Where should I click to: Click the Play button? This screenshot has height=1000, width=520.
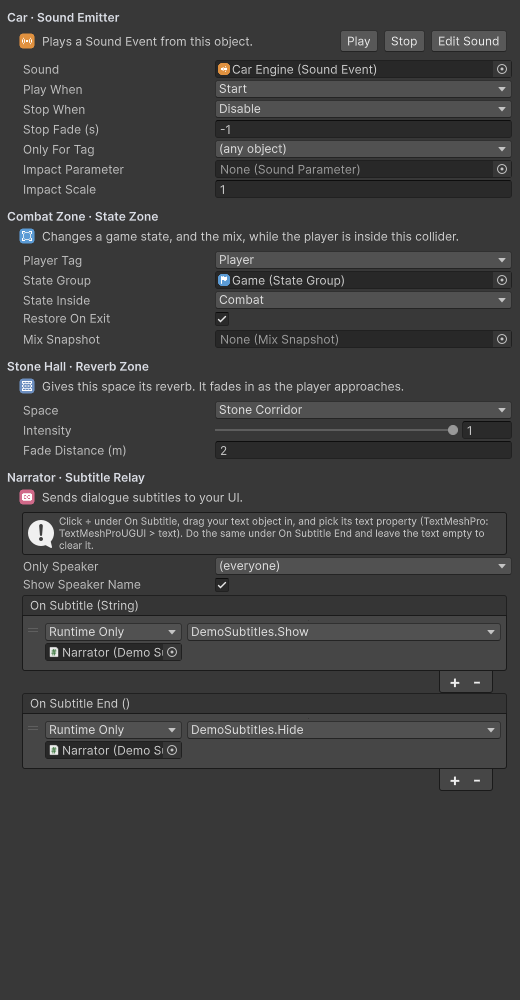pos(359,41)
